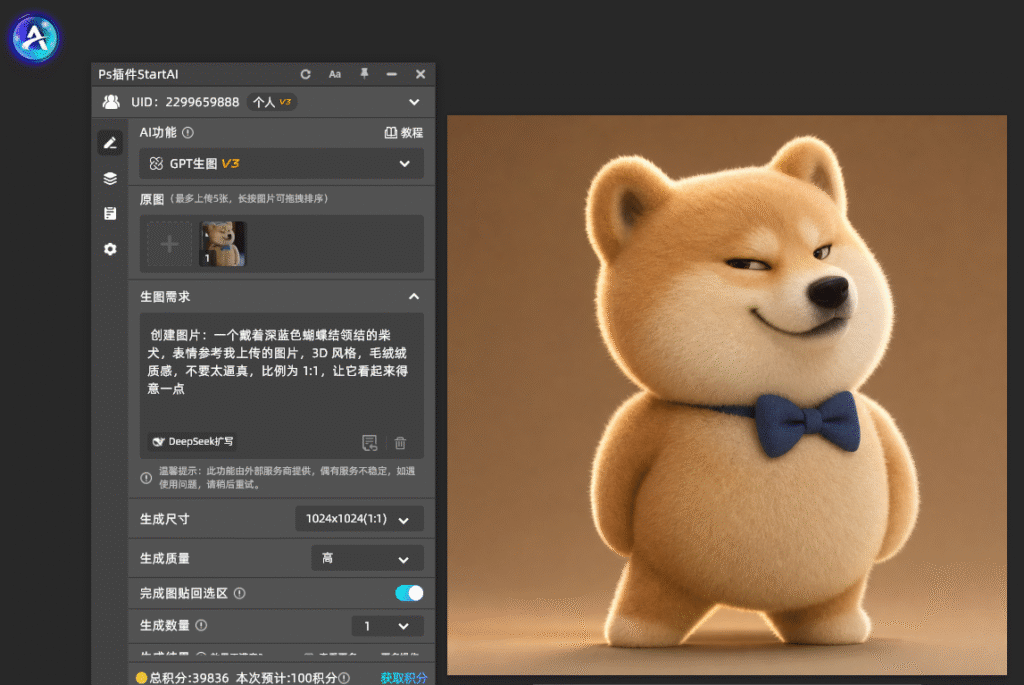
Task: Show info about 完成图贴回选区
Action: [240, 593]
